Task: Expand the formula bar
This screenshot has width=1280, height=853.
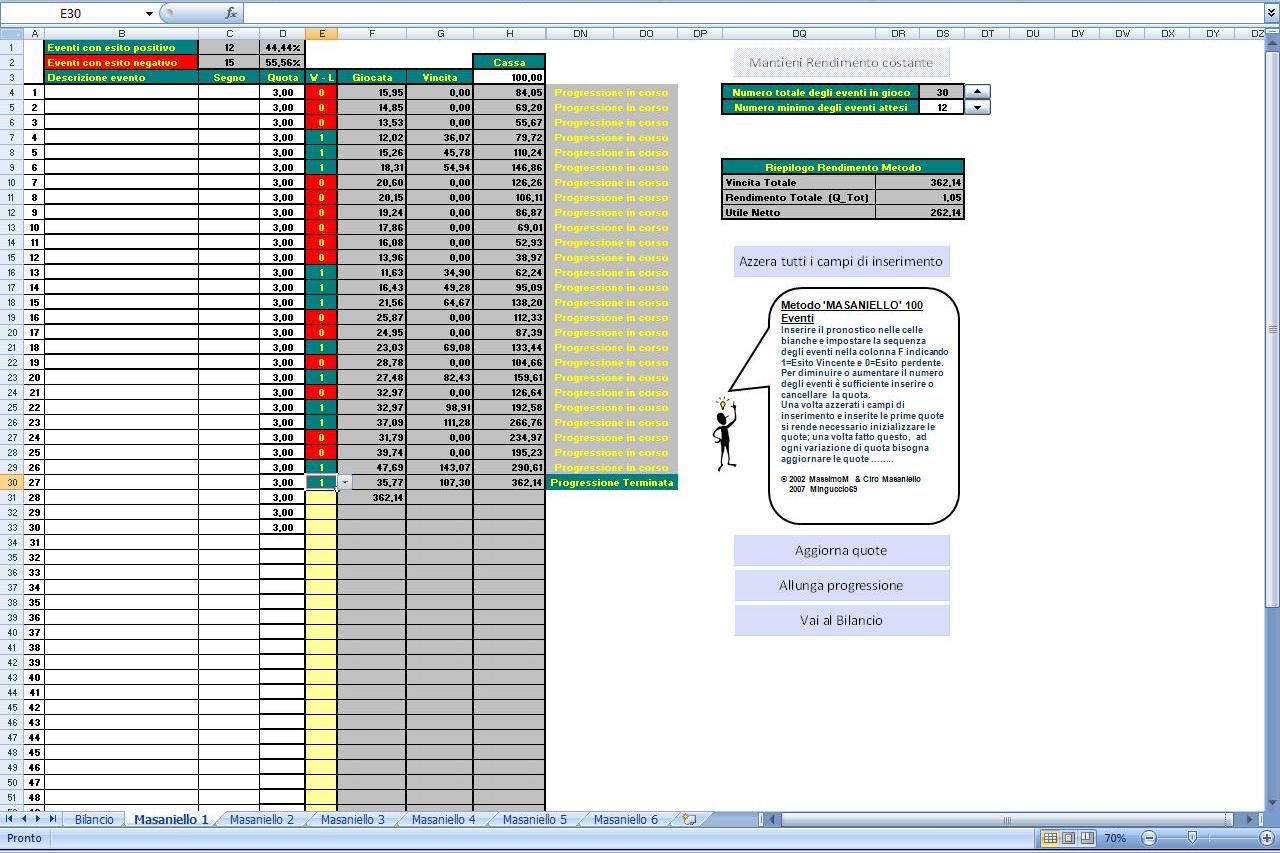Action: tap(1271, 13)
